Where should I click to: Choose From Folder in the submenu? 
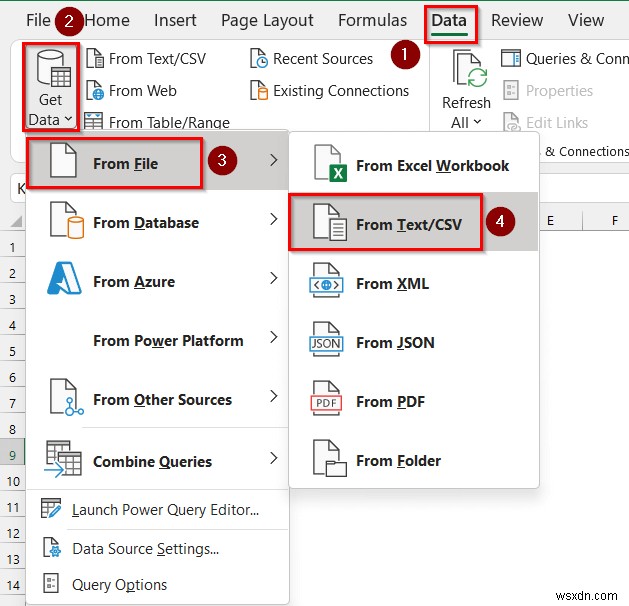(414, 459)
